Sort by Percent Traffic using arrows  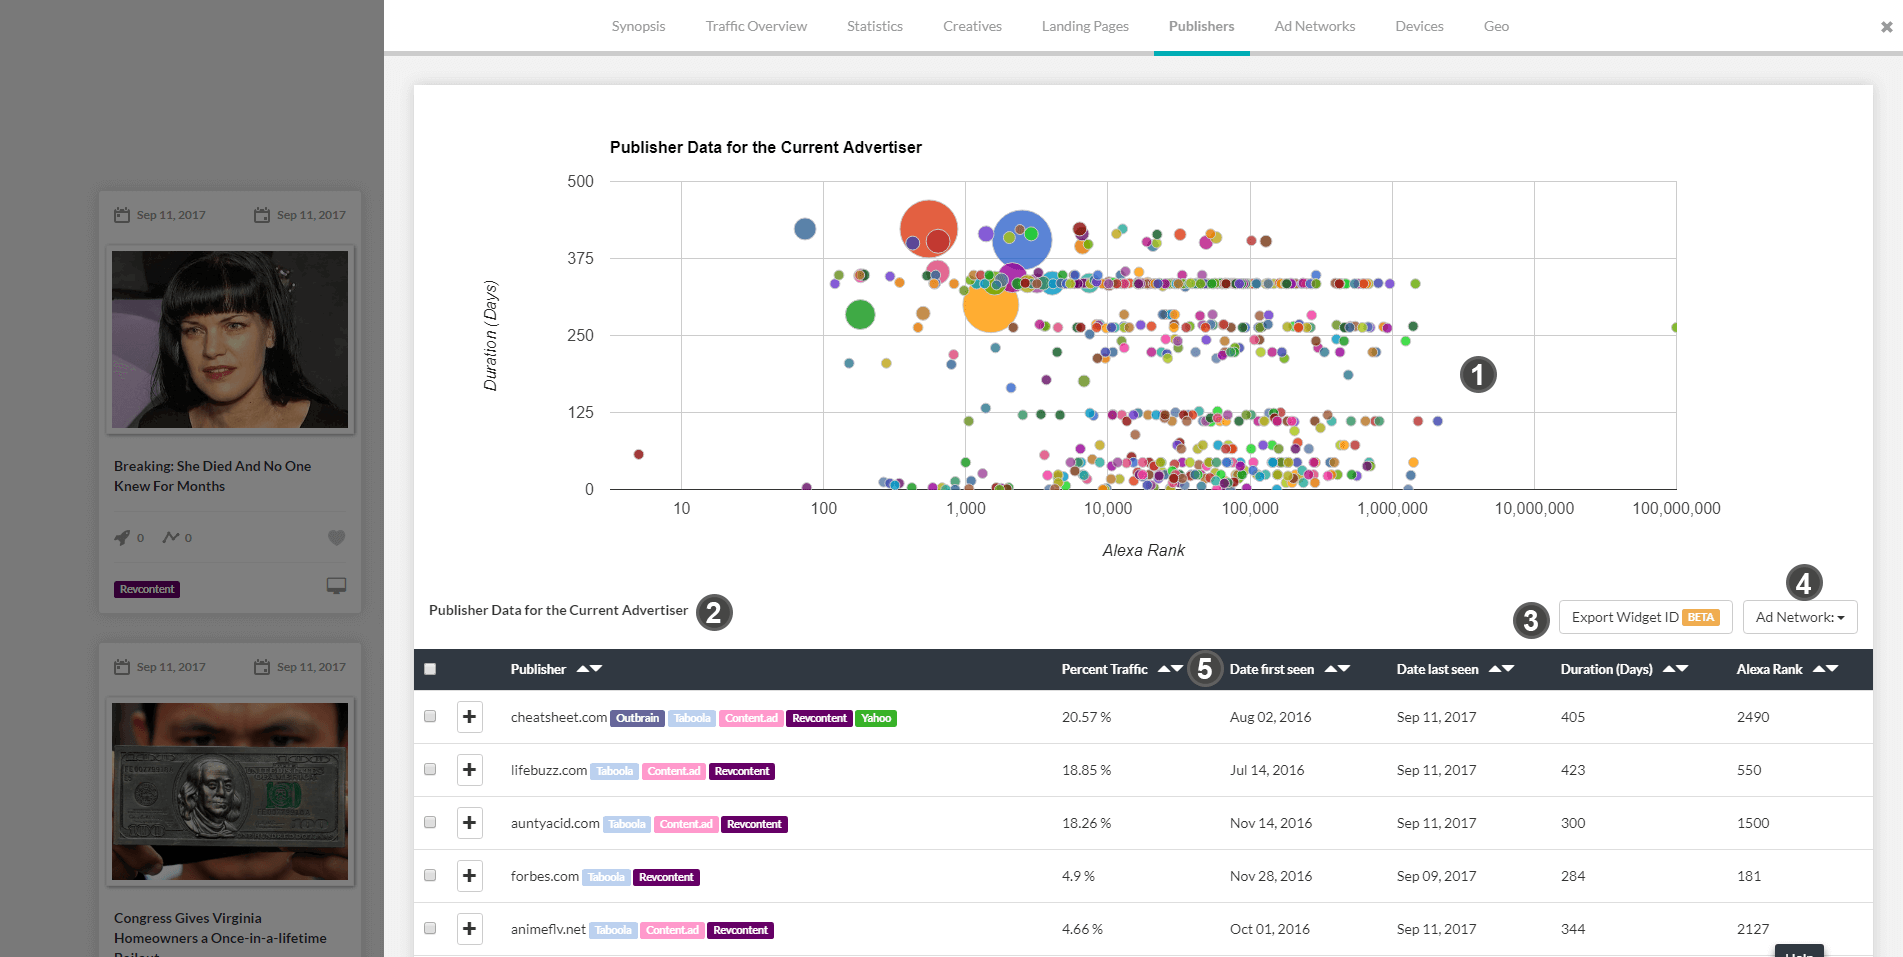[x=1170, y=669]
